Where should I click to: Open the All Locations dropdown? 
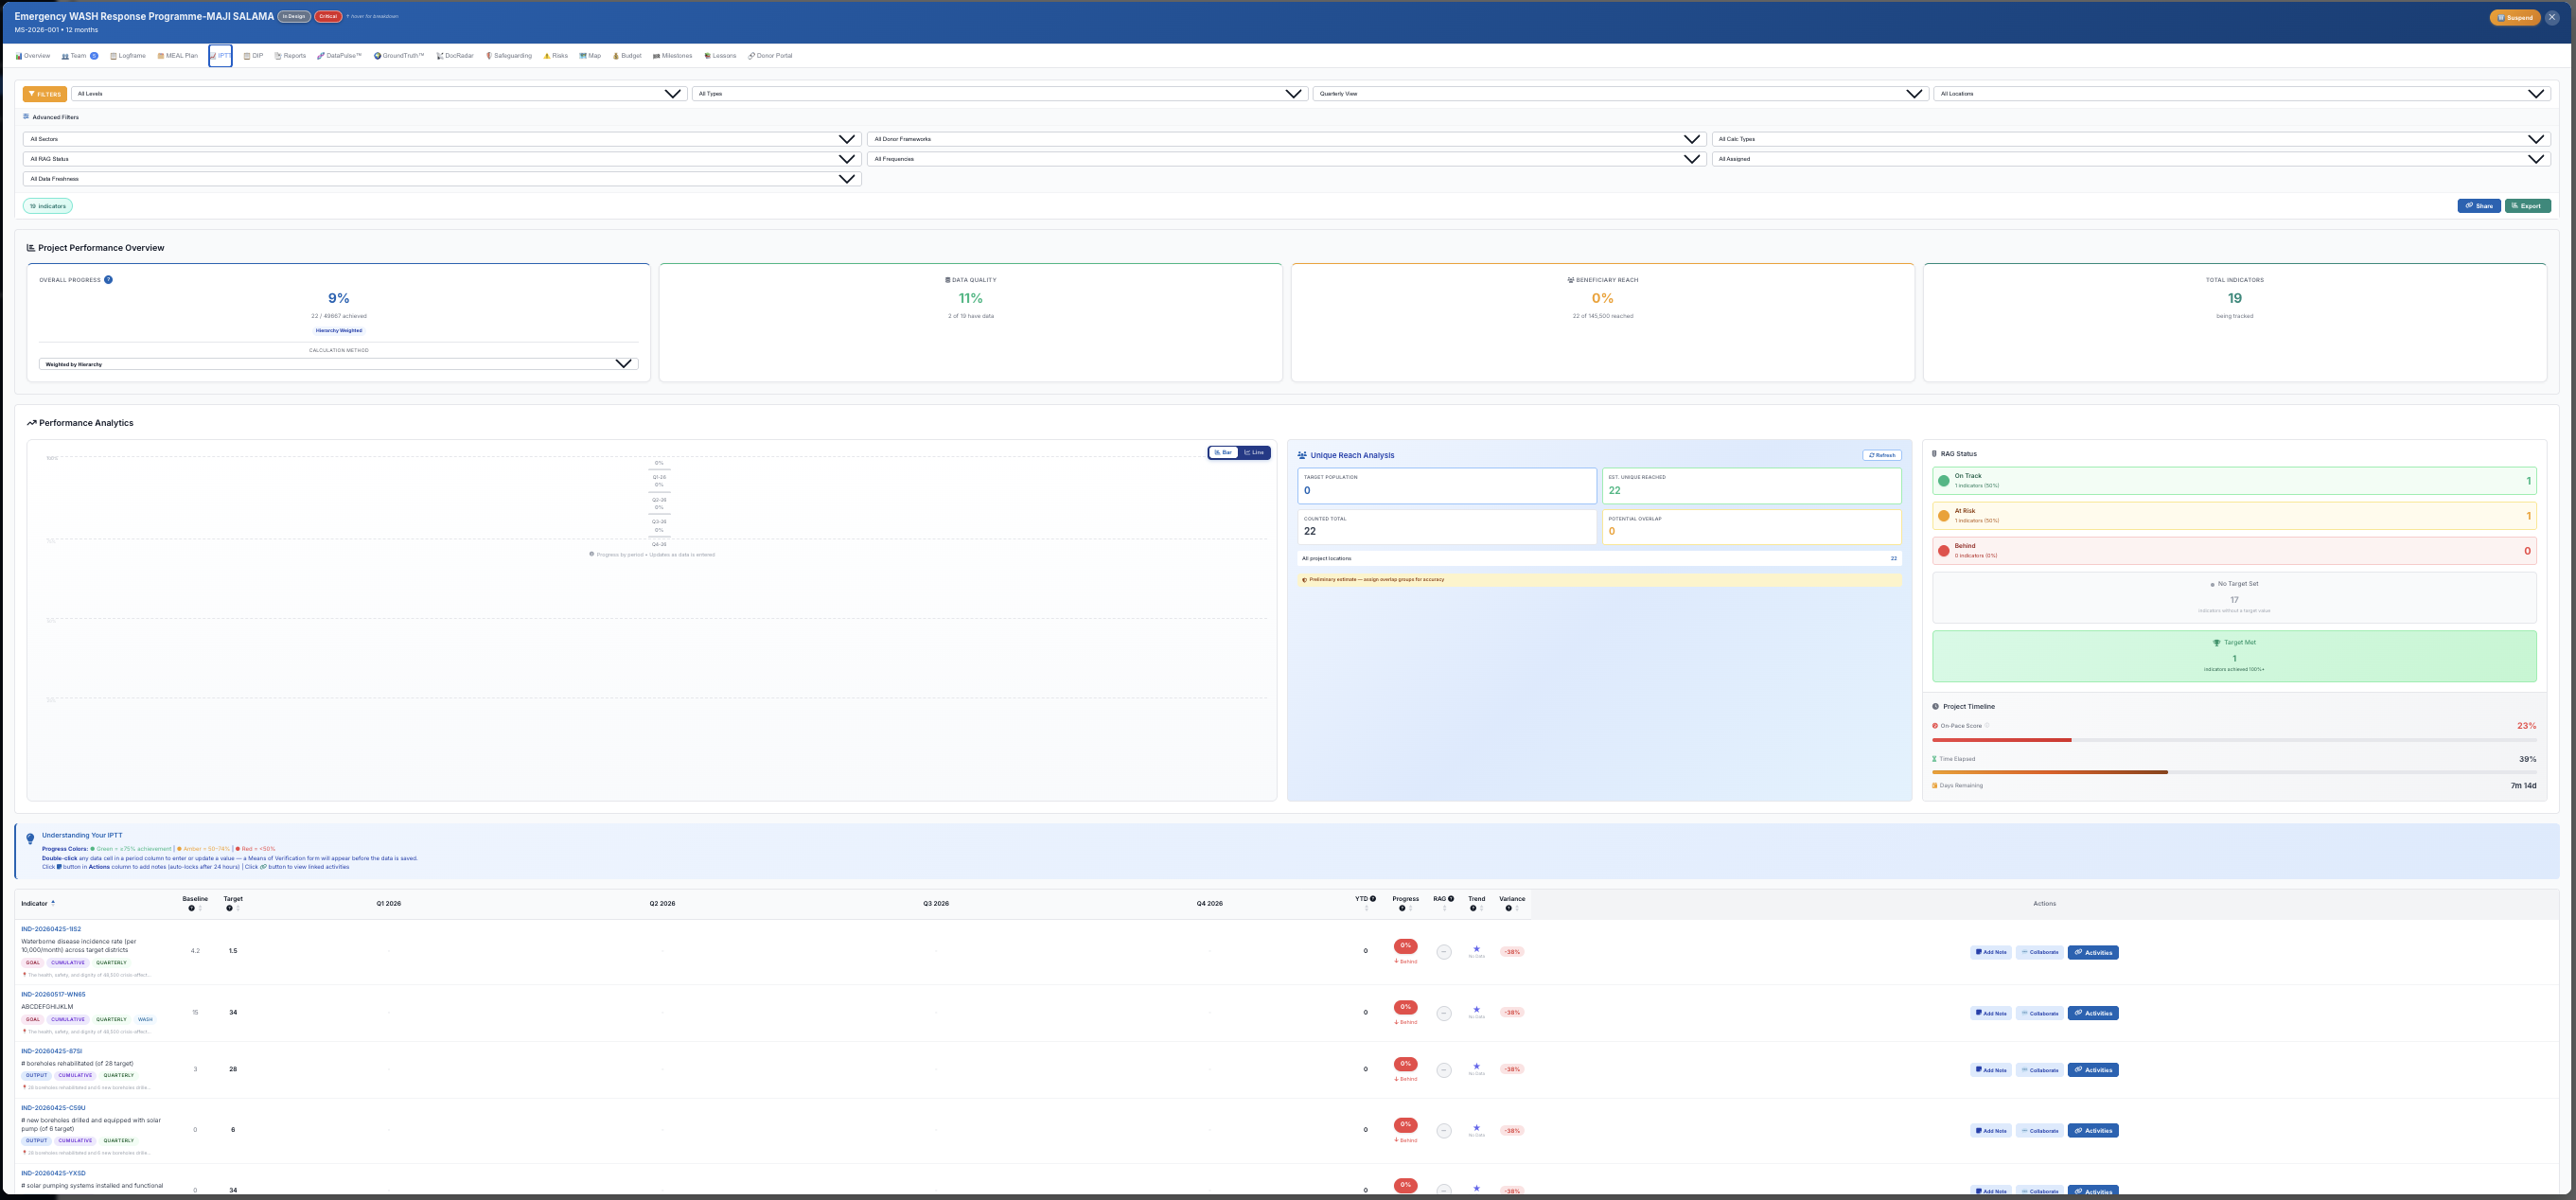[2241, 94]
